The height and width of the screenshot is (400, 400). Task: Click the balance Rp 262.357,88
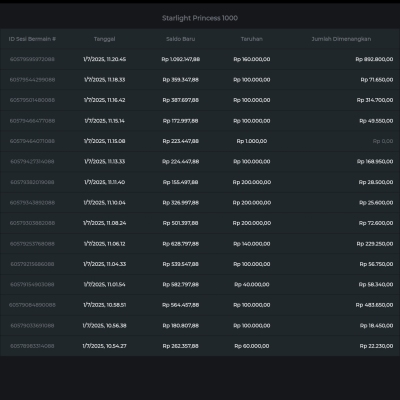point(180,346)
